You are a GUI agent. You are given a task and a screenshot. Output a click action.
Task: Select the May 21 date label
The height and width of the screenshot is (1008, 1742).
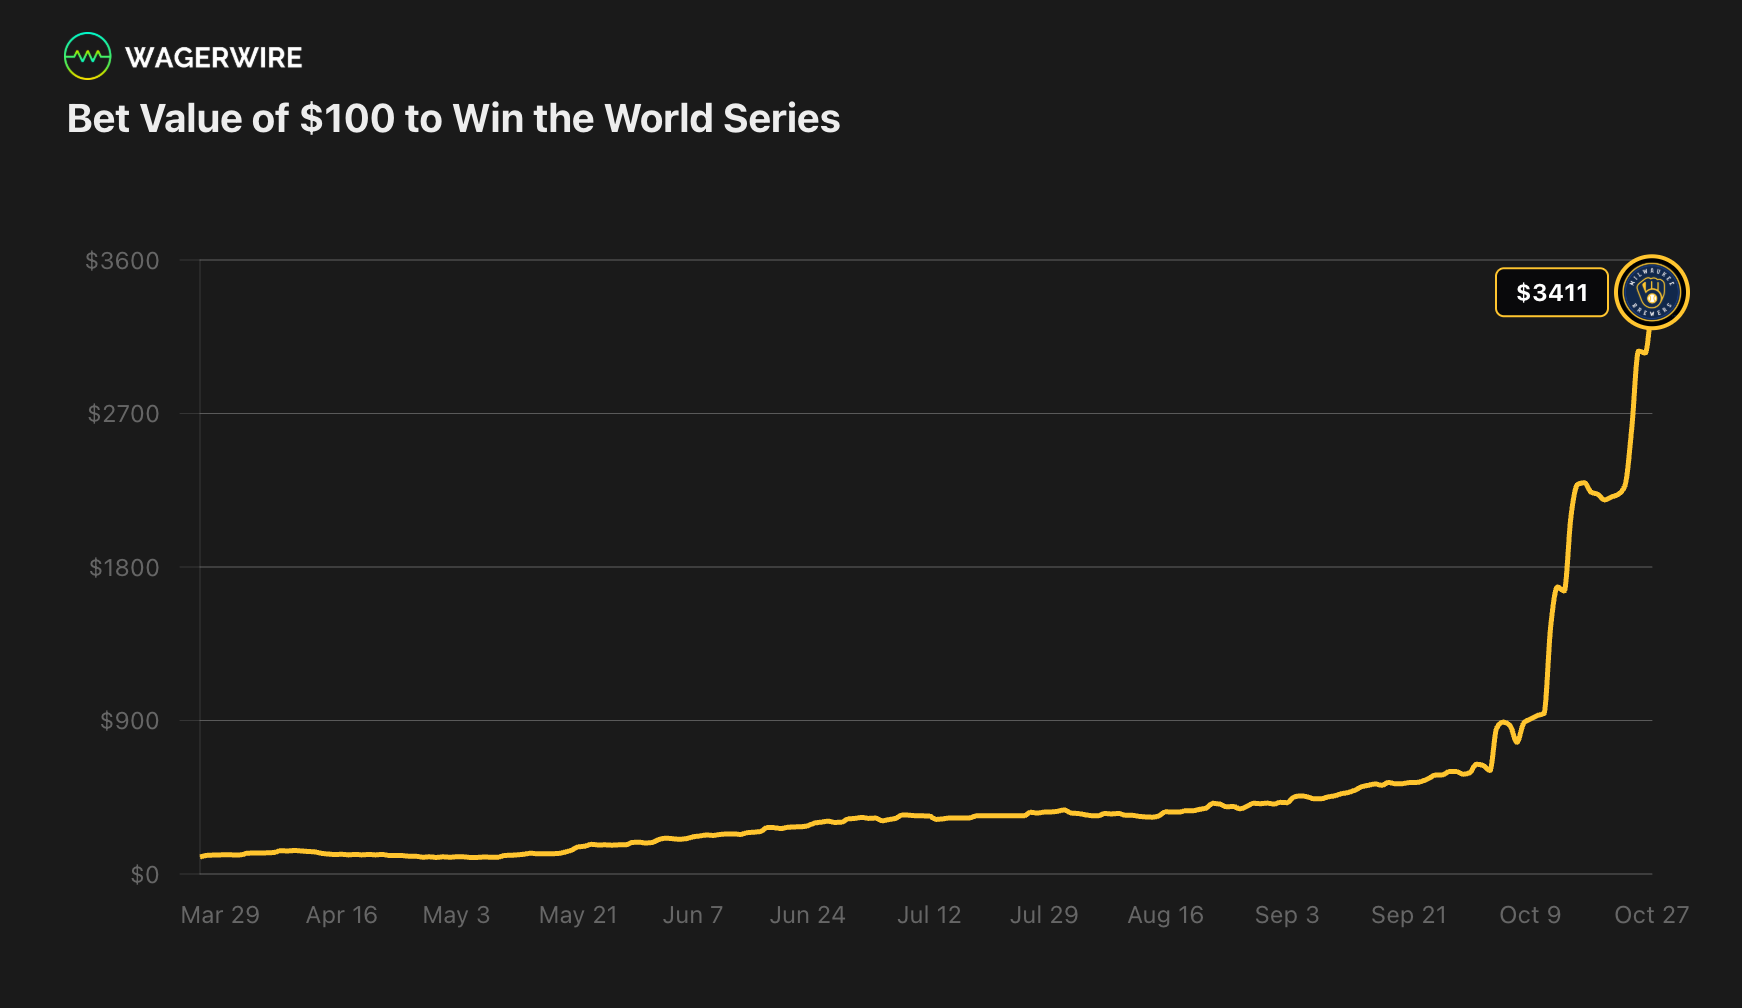pyautogui.click(x=578, y=915)
